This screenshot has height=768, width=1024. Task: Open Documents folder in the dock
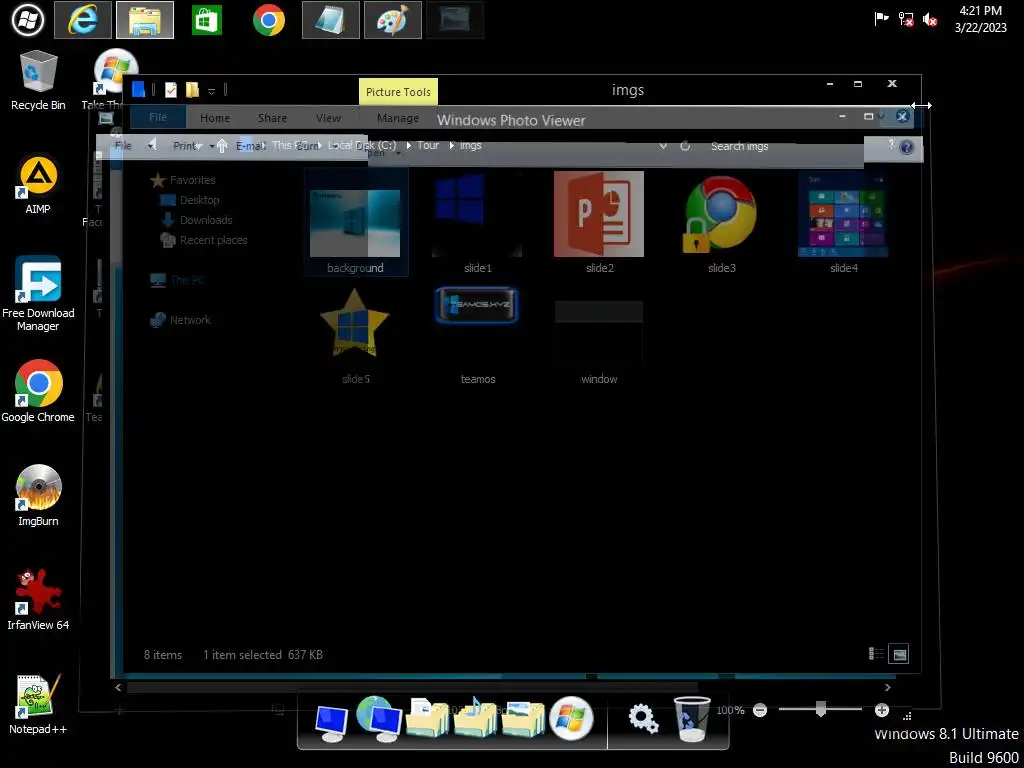(x=428, y=719)
